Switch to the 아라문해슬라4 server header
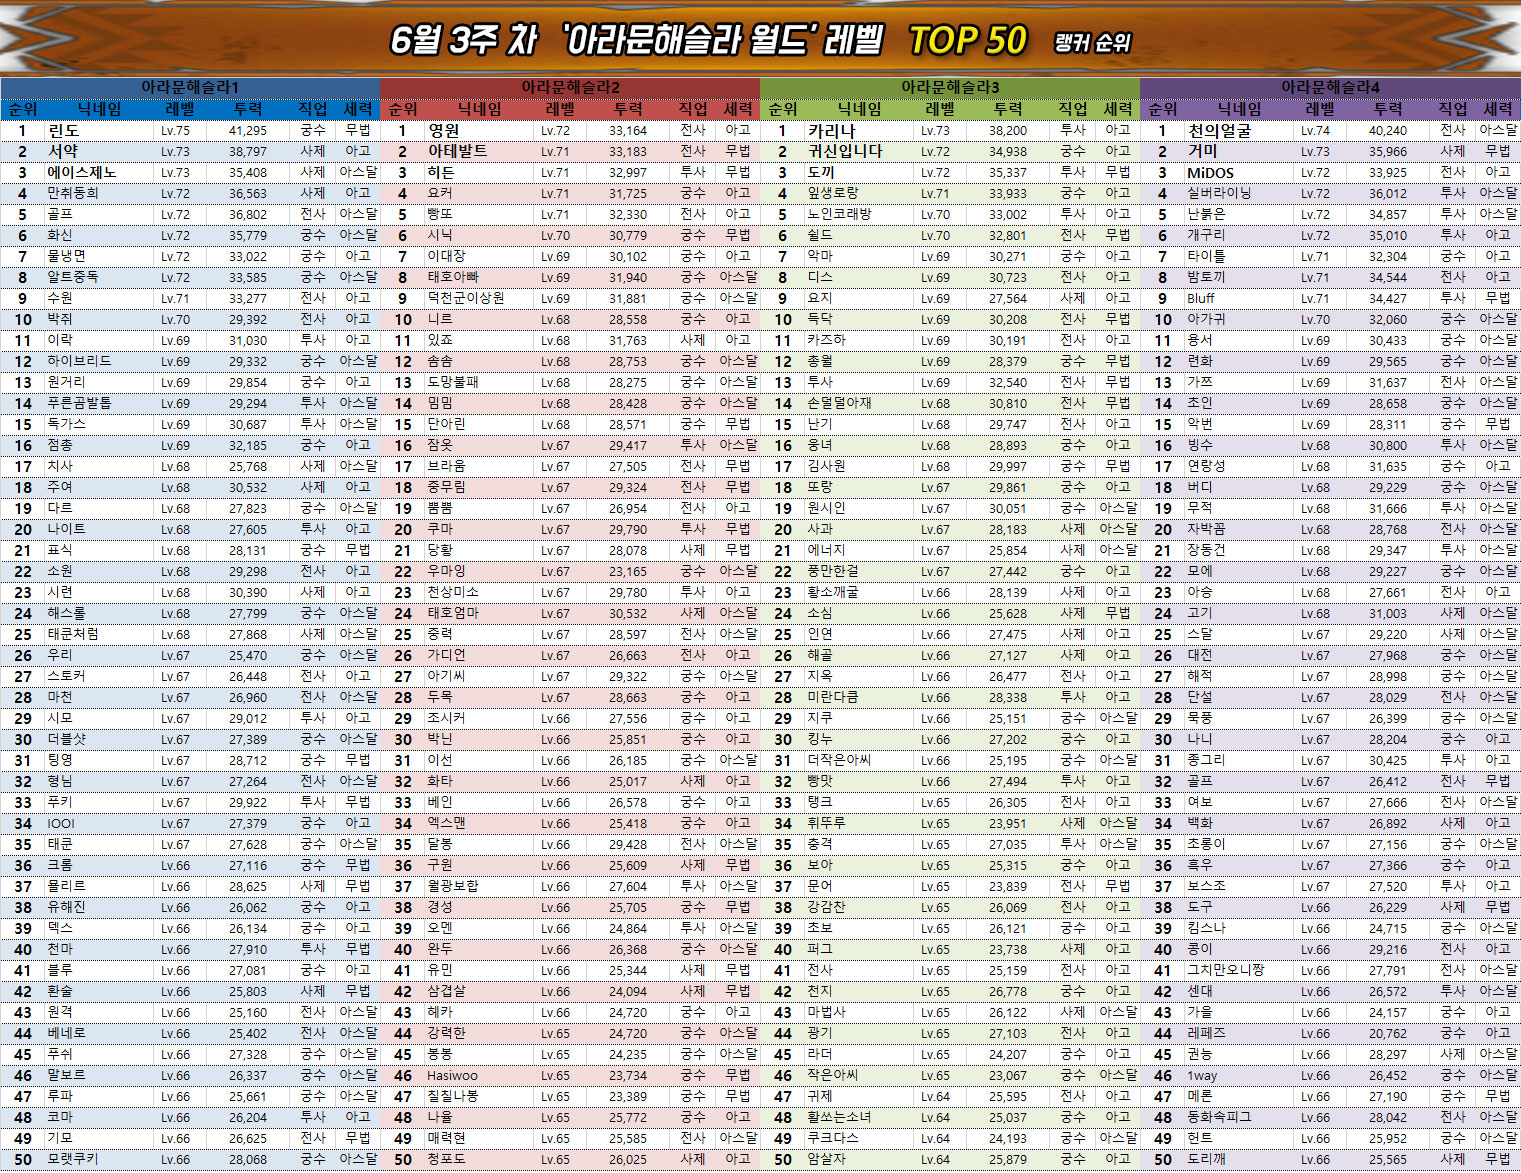The image size is (1521, 1173). [x=1330, y=87]
